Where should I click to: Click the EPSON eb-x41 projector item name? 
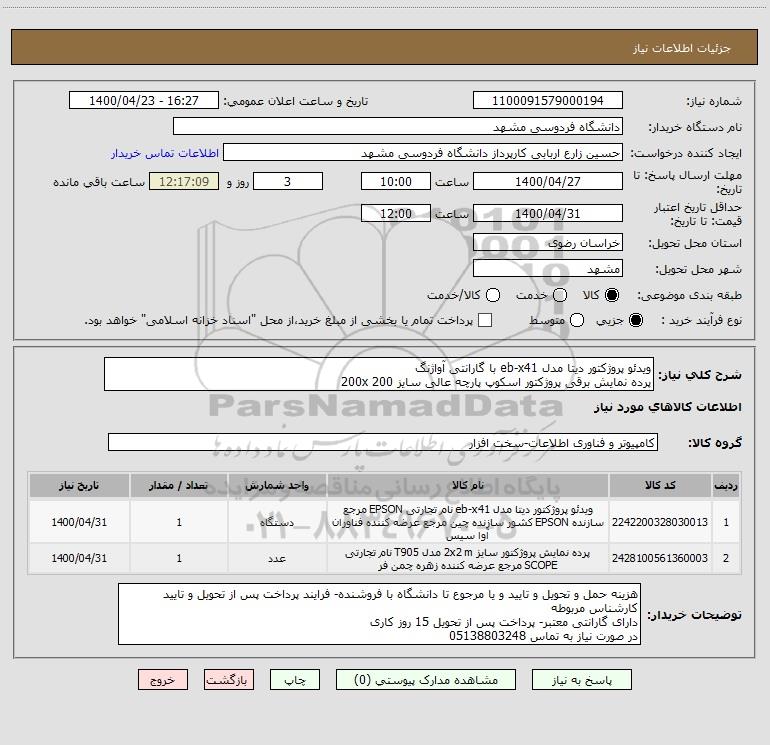pos(468,522)
